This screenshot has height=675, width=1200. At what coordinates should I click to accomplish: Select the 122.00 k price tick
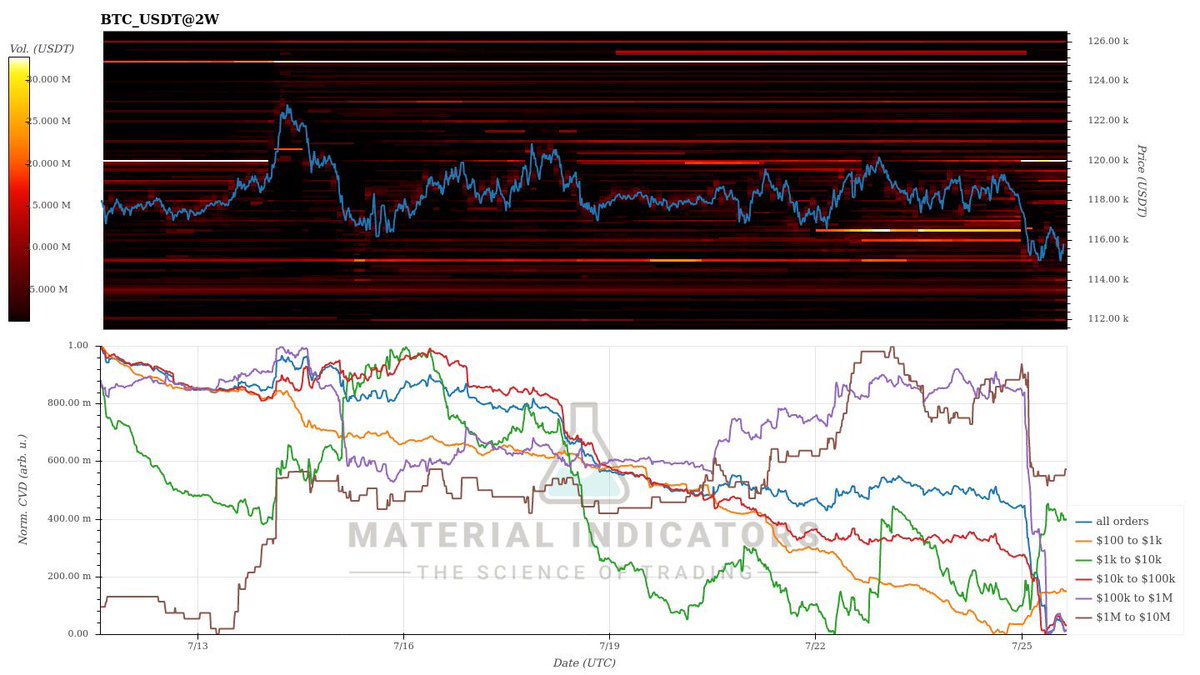pyautogui.click(x=1109, y=120)
